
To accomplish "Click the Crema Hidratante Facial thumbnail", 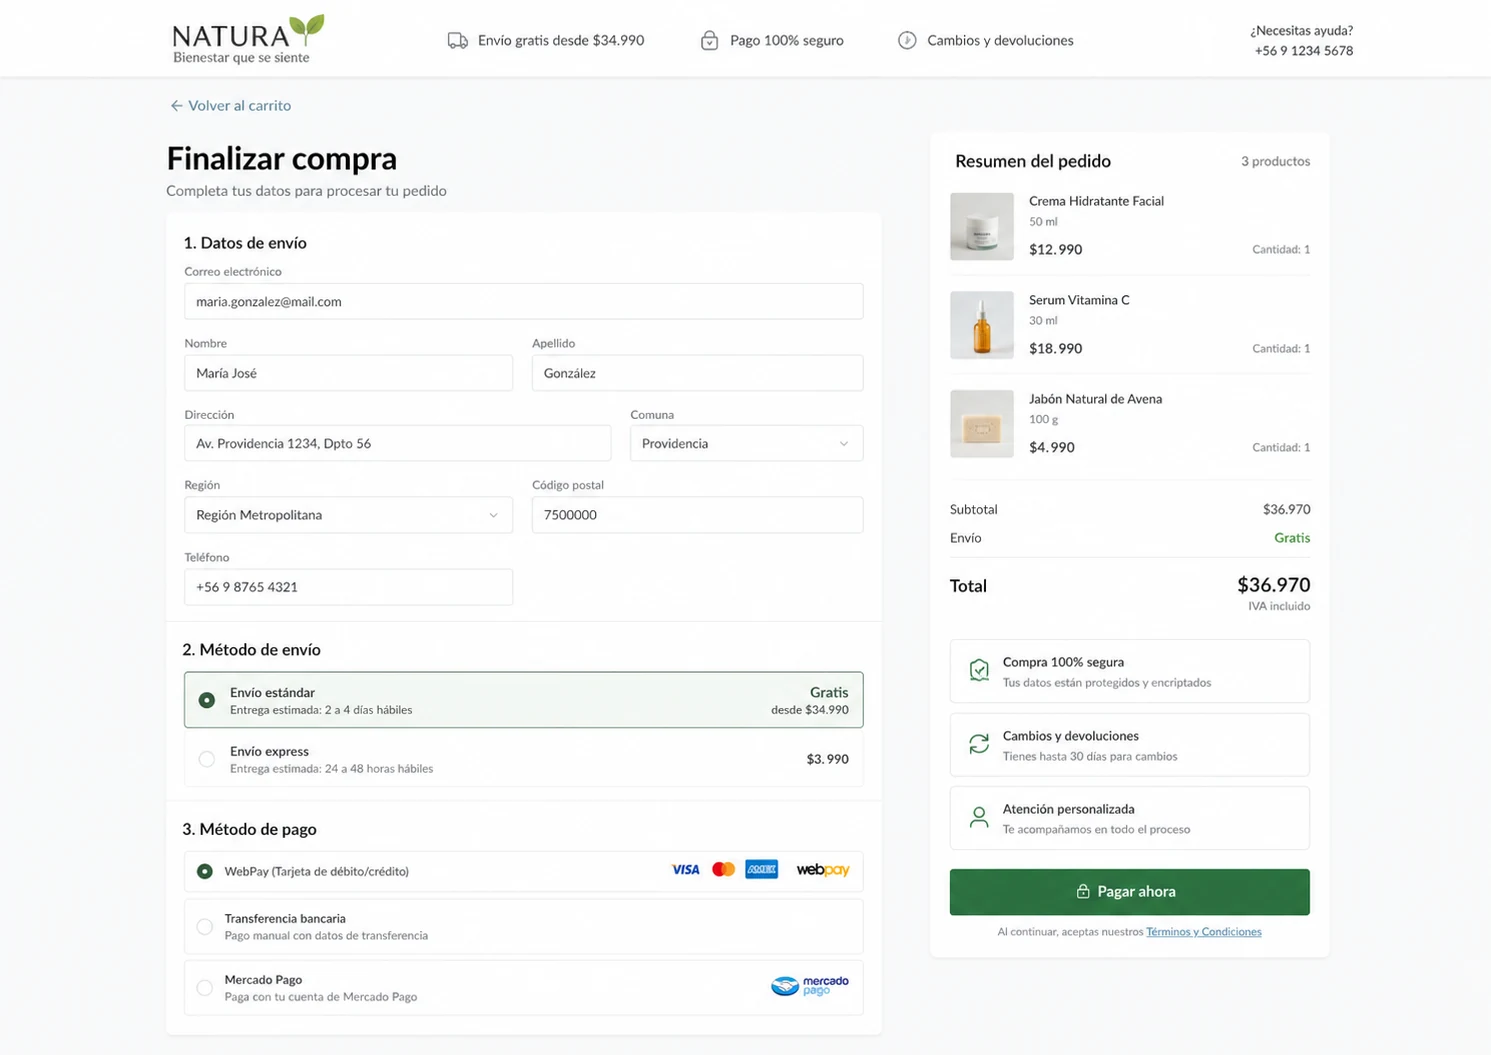I will (x=982, y=227).
